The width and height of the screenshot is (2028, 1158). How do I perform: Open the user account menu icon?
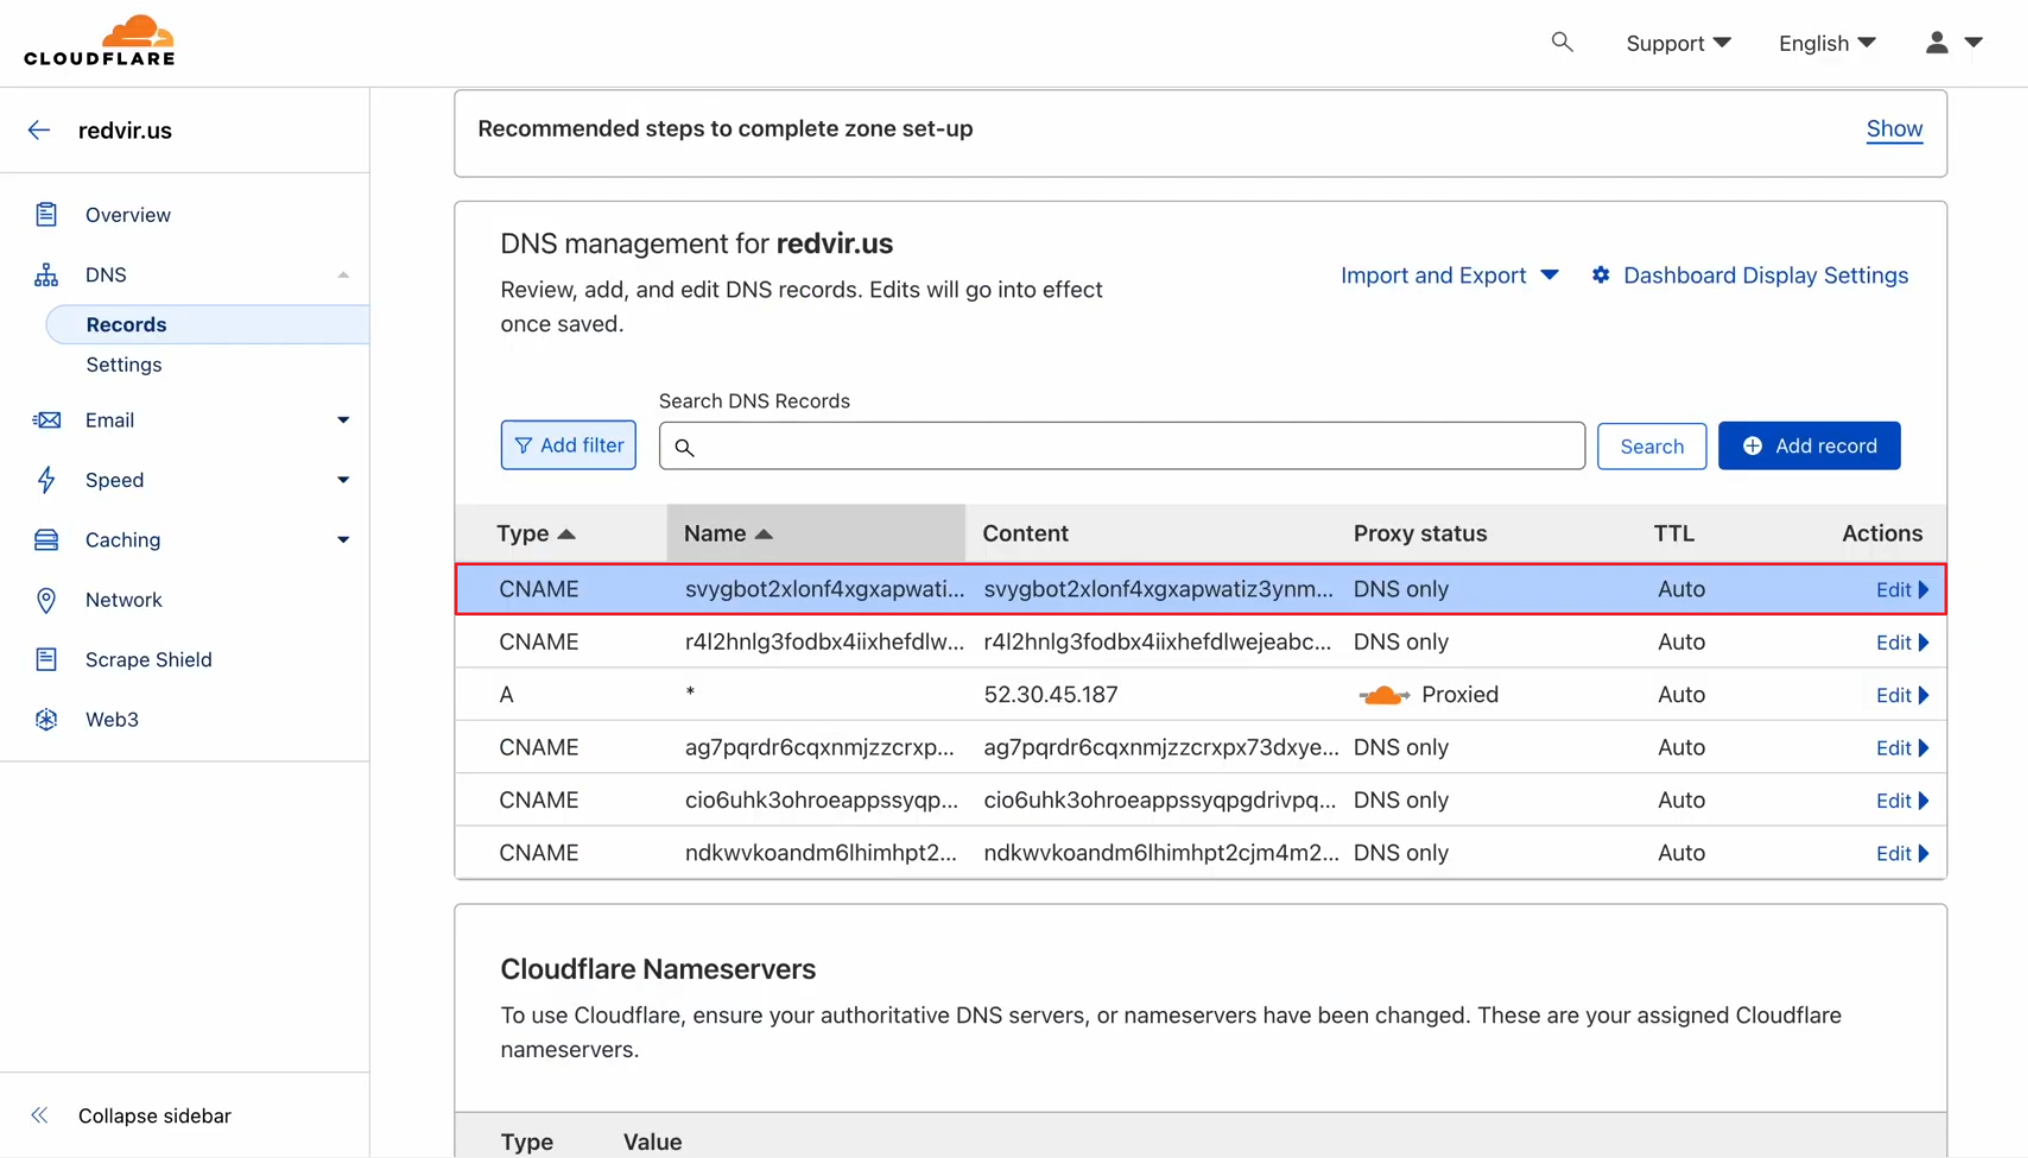tap(1938, 42)
